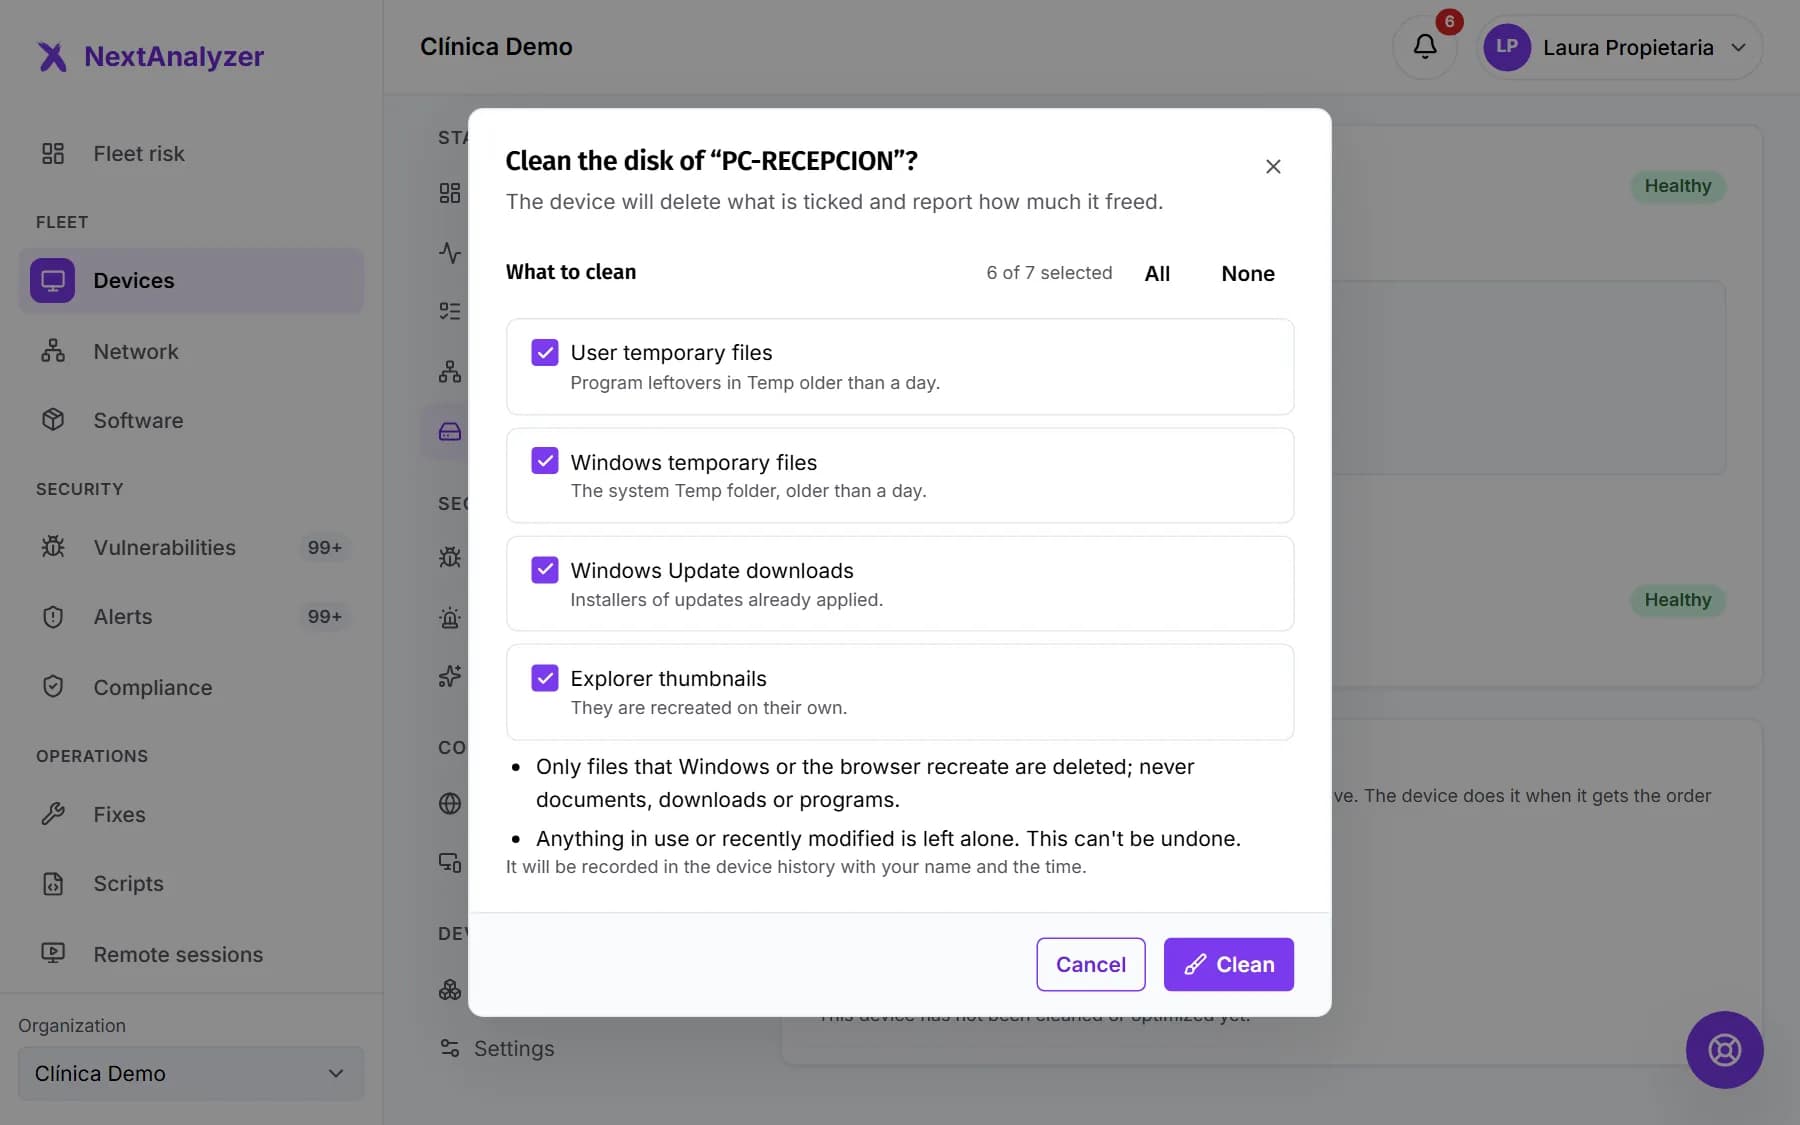Click the activity pulse icon in the device submenu
Viewport: 1800px width, 1125px height.
coord(450,252)
